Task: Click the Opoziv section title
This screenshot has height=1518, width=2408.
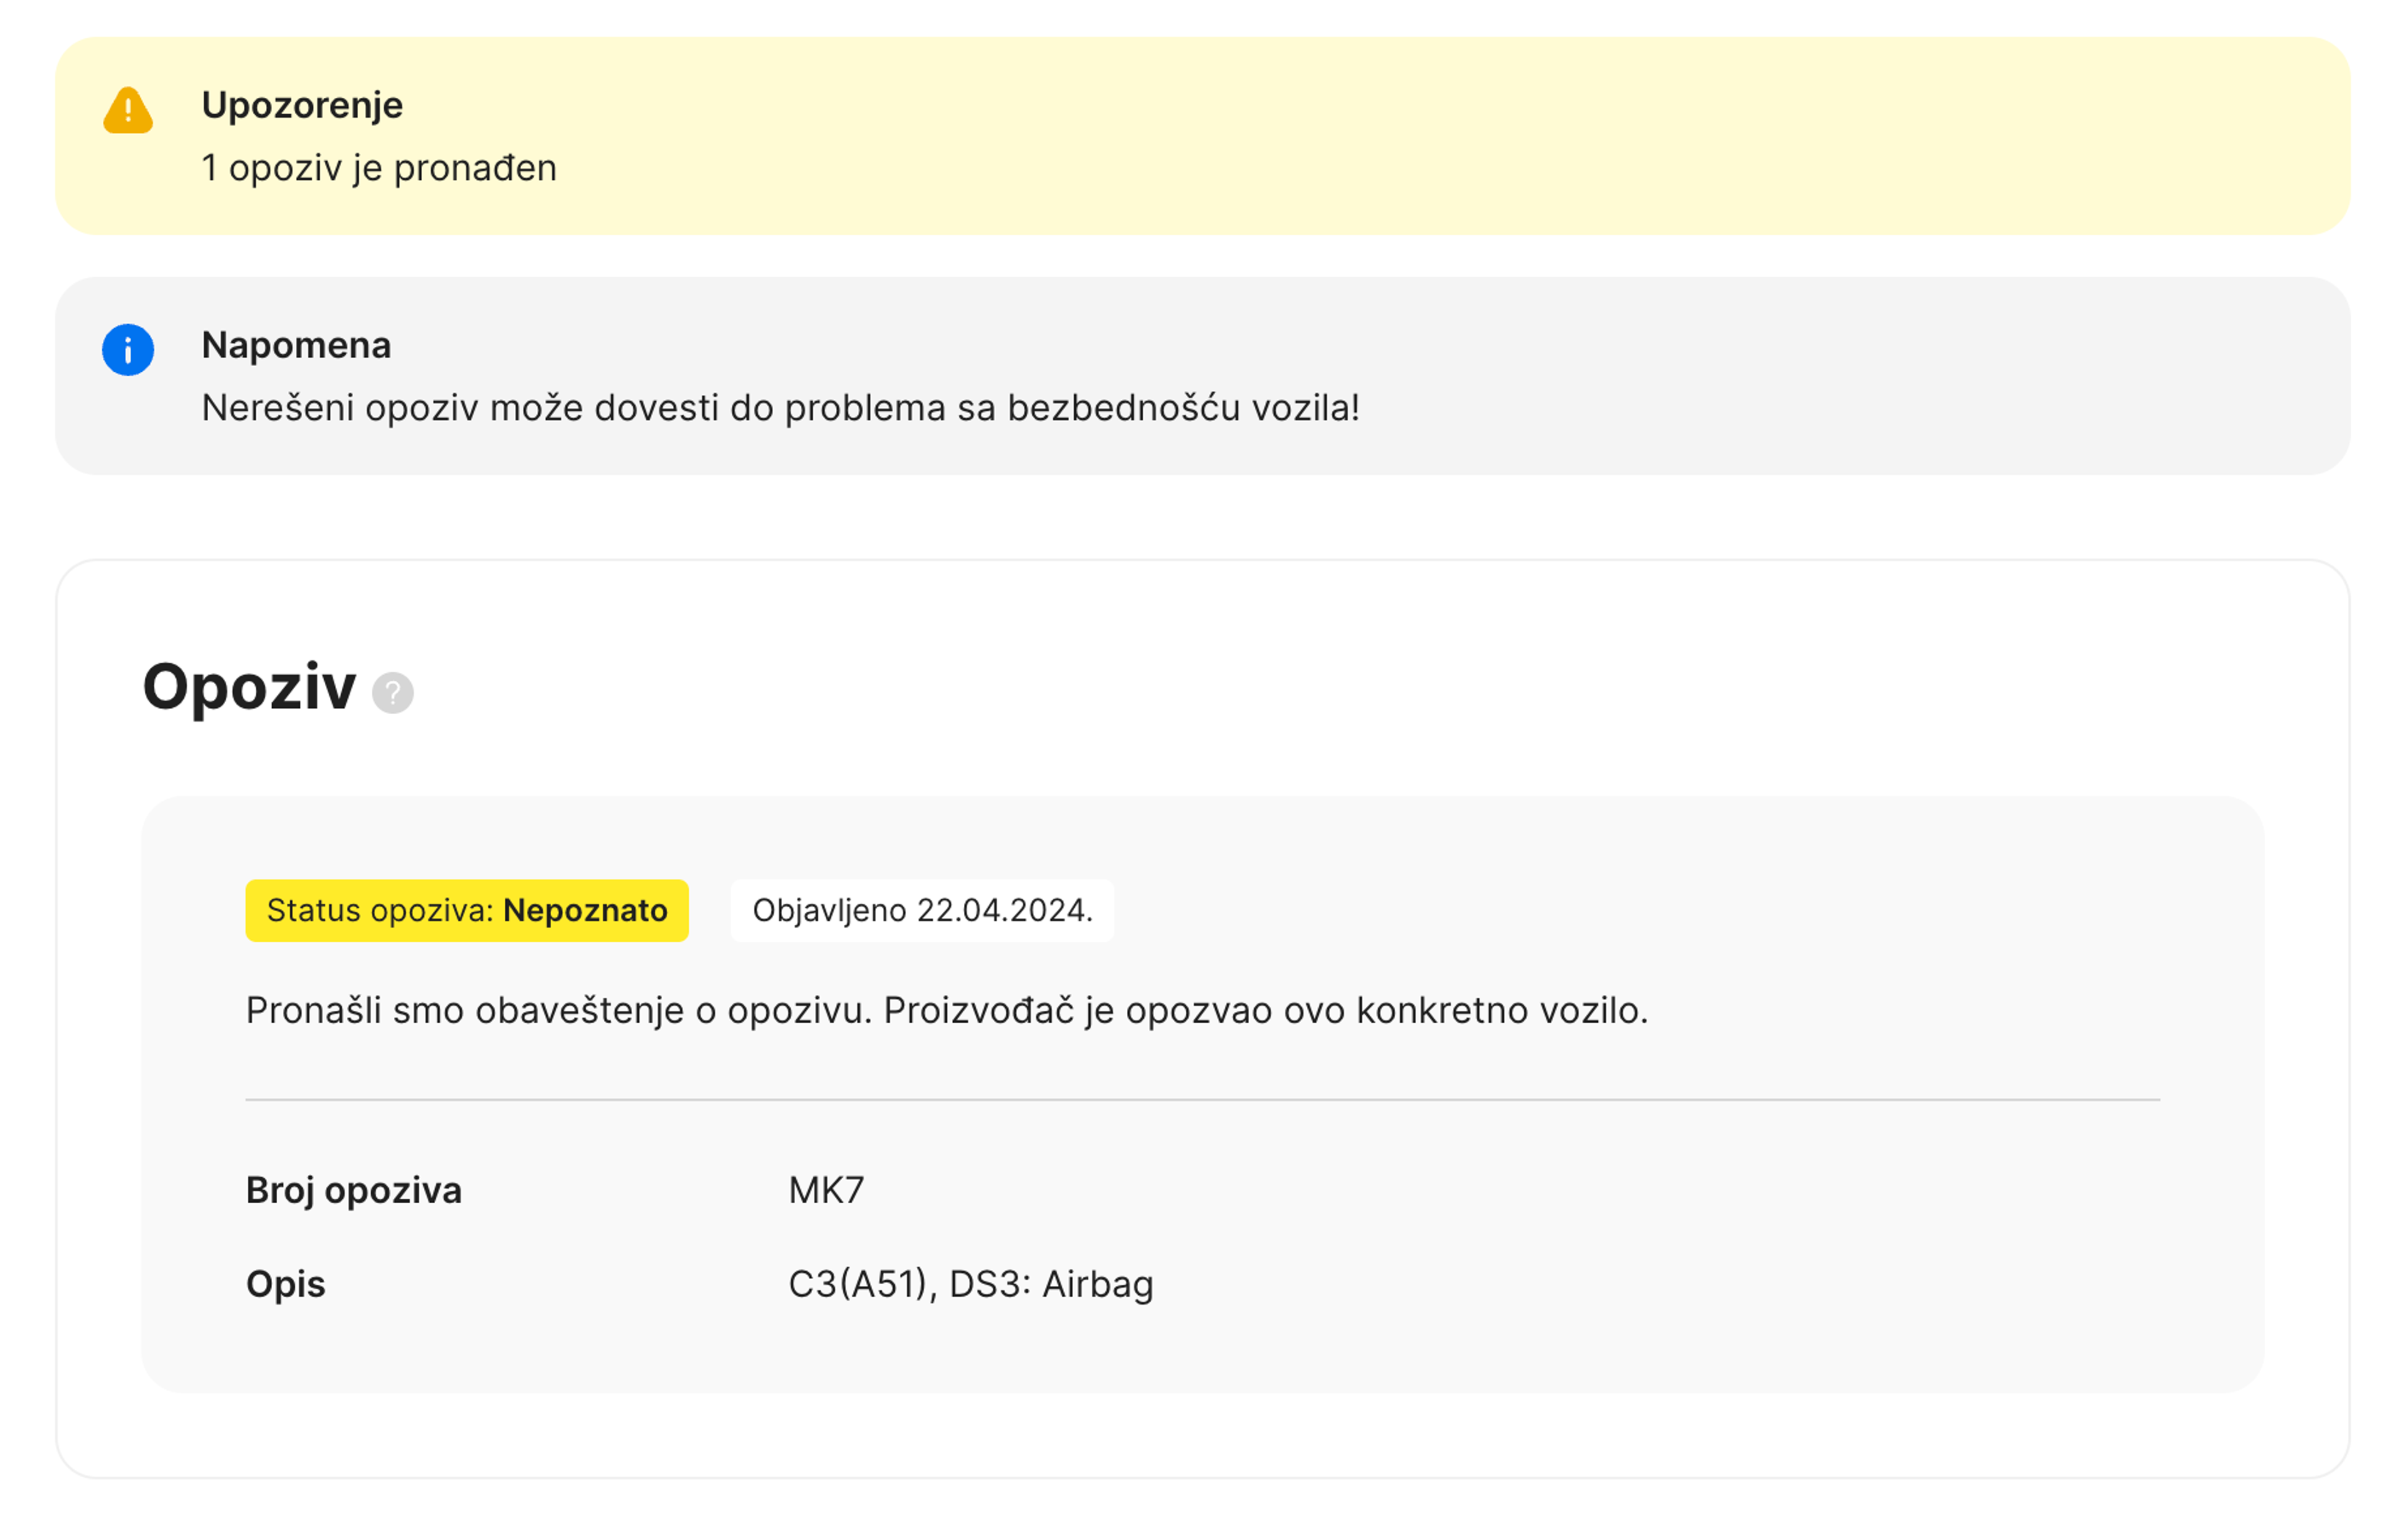Action: 249,687
